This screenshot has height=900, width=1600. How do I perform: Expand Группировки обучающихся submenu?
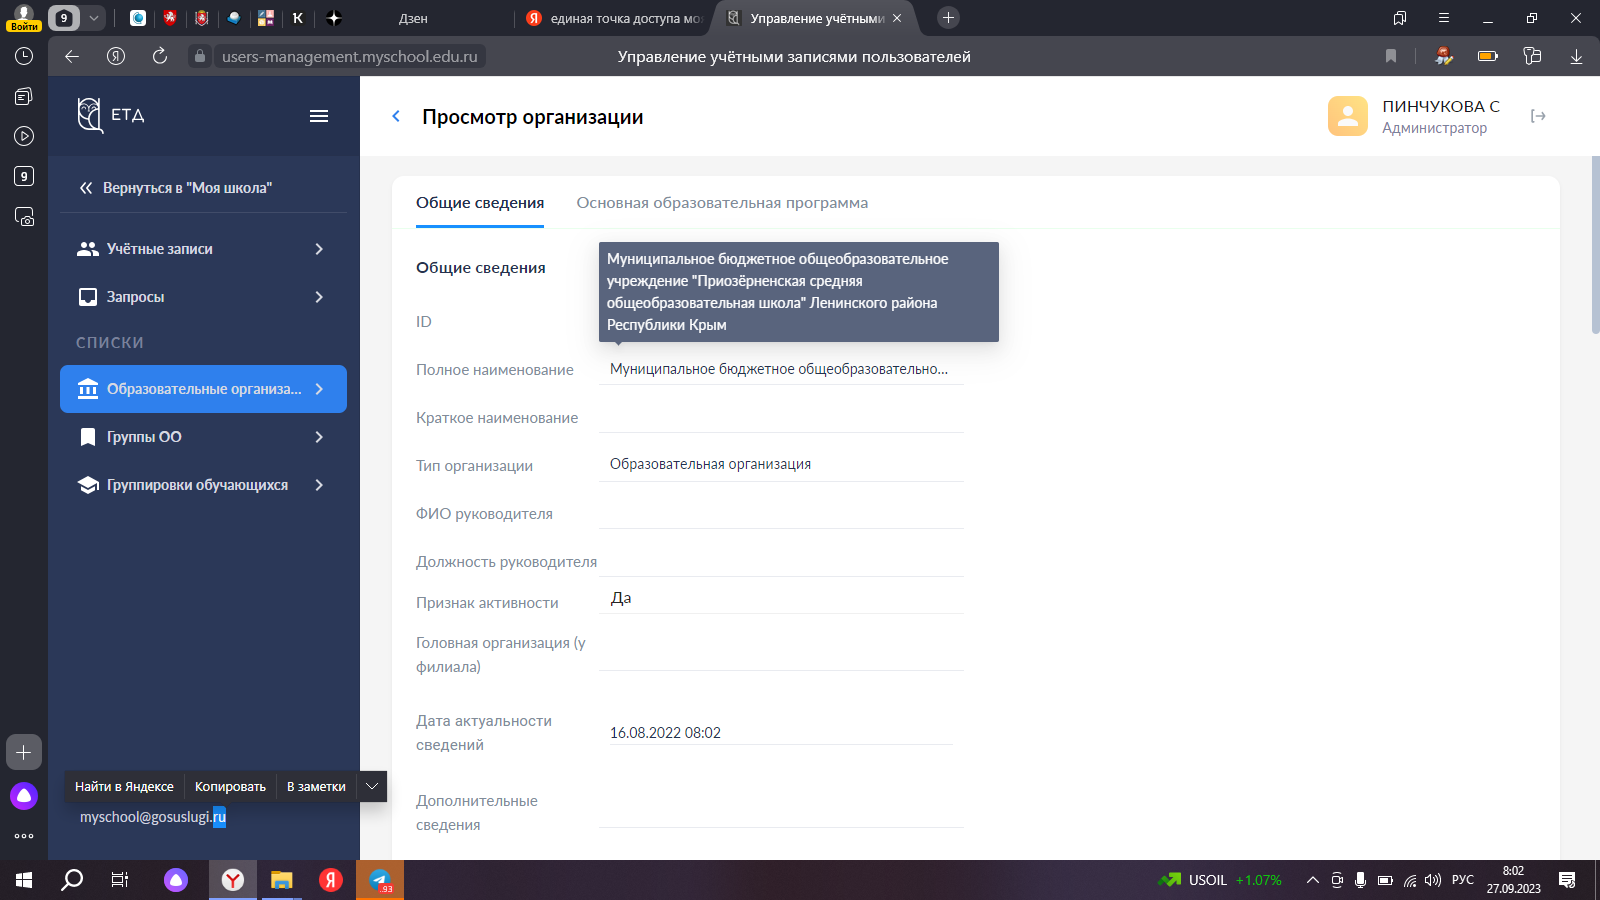pos(319,485)
